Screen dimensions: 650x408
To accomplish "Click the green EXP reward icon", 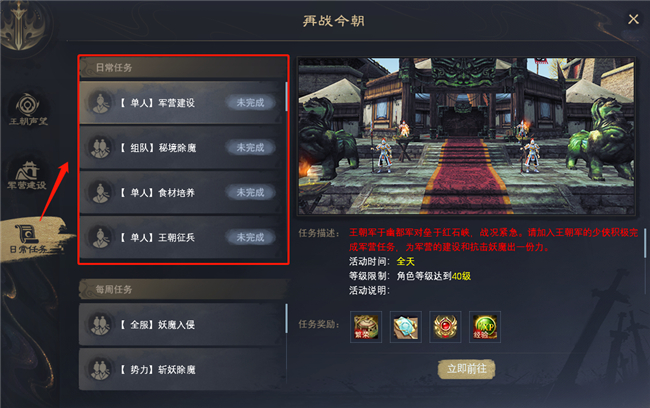I will coord(485,327).
